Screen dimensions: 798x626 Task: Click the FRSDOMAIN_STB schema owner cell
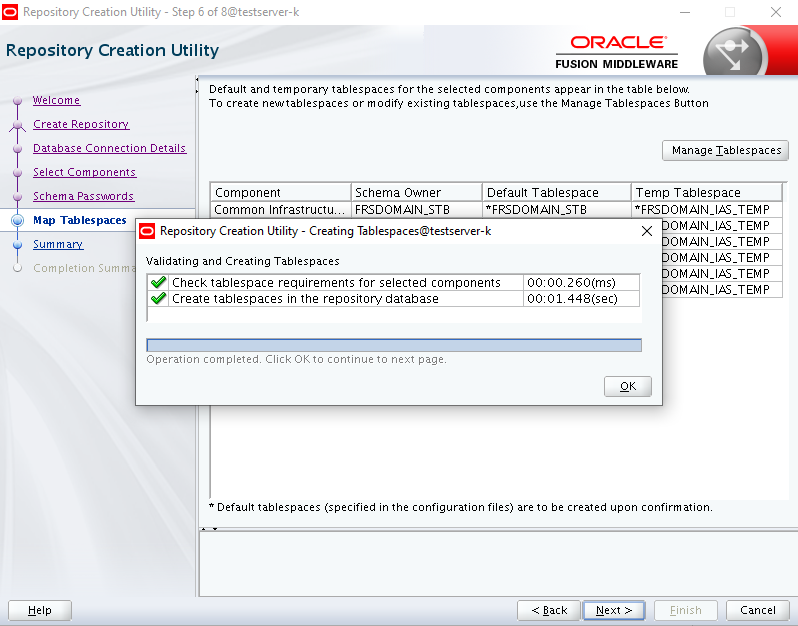tap(416, 209)
